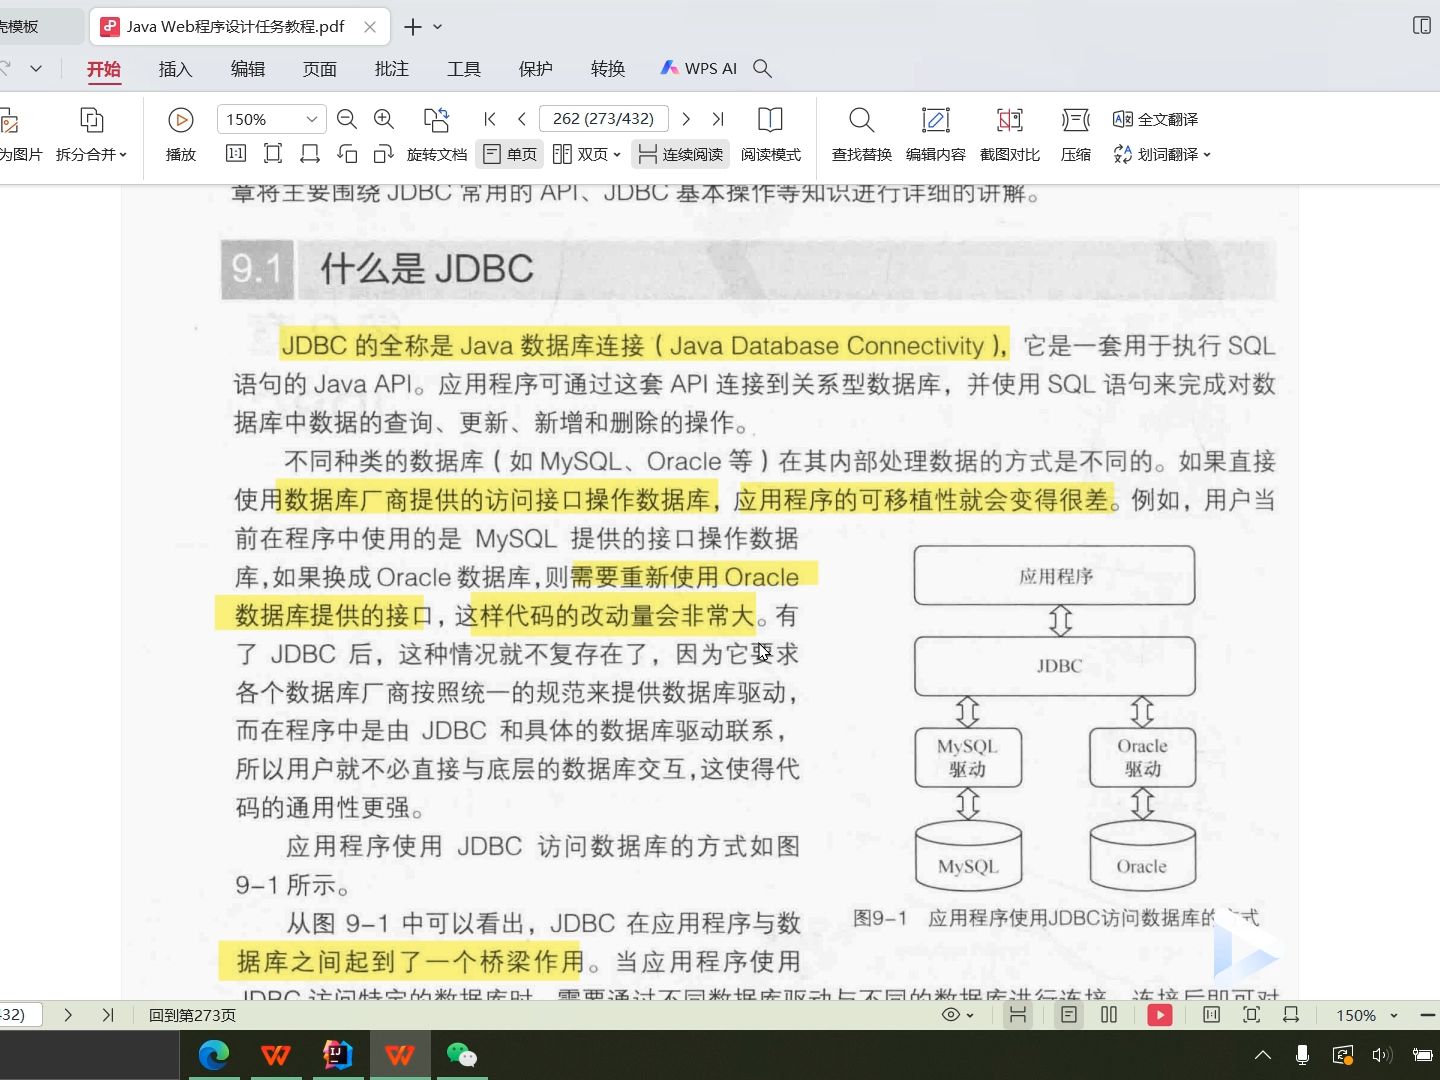Open the Start (开始) ribbon tab
This screenshot has height=1080, width=1440.
[104, 69]
